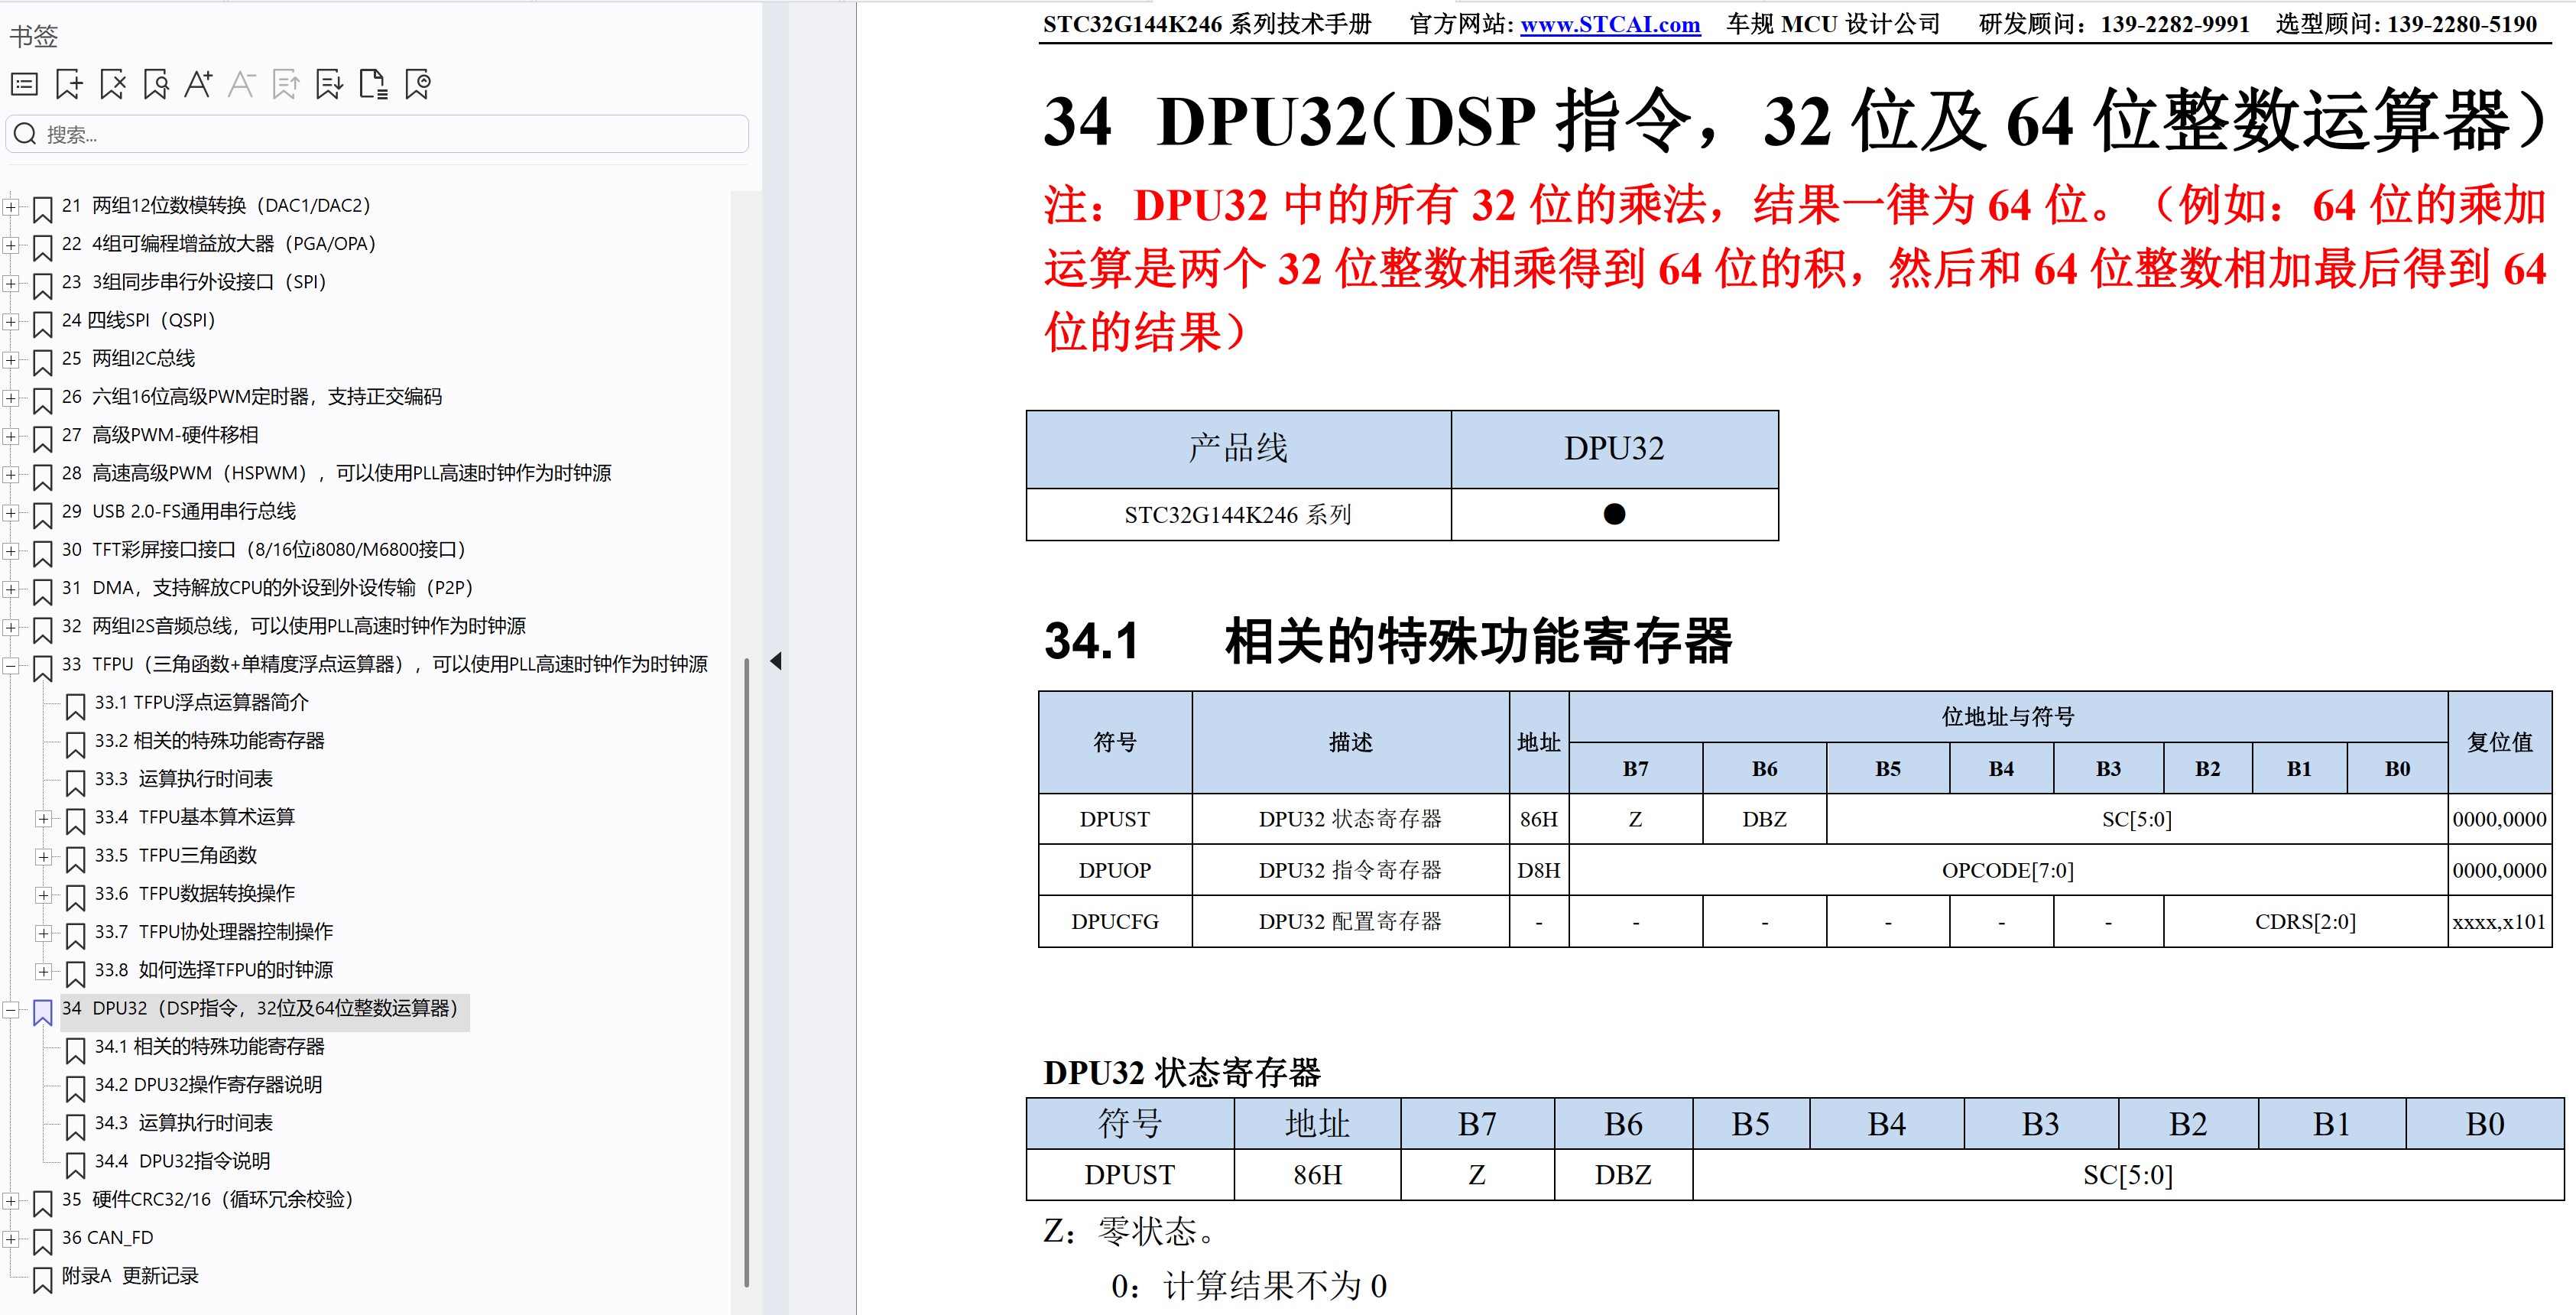The height and width of the screenshot is (1315, 2576).
Task: Enlarge bookmark text with A+ icon
Action: pos(198,84)
